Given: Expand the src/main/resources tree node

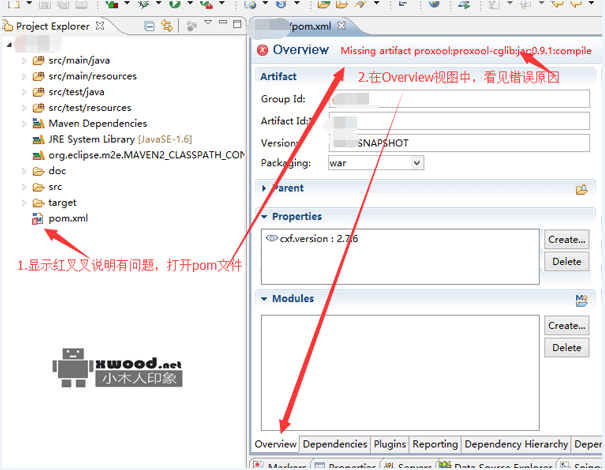Looking at the screenshot, I should click(x=24, y=76).
